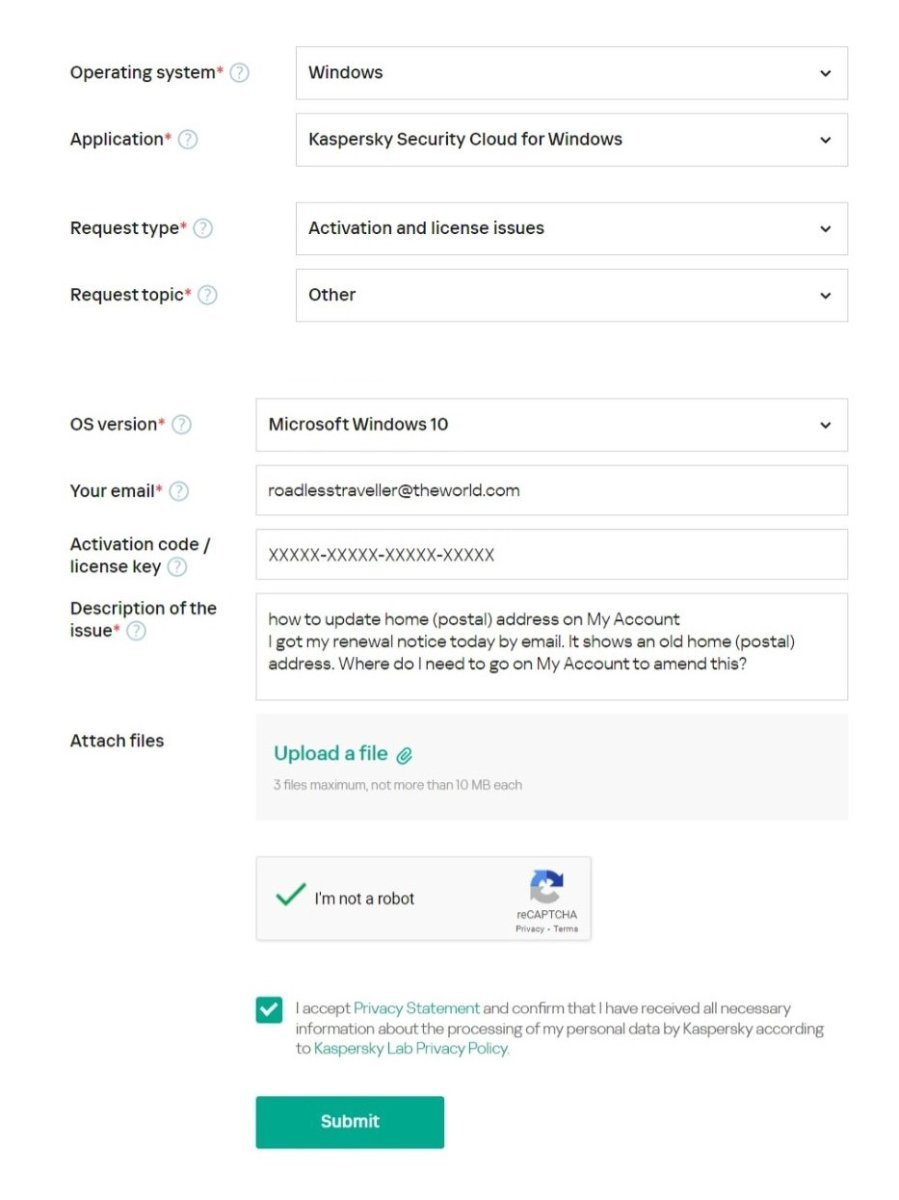Open the OS version dropdown

pyautogui.click(x=551, y=425)
